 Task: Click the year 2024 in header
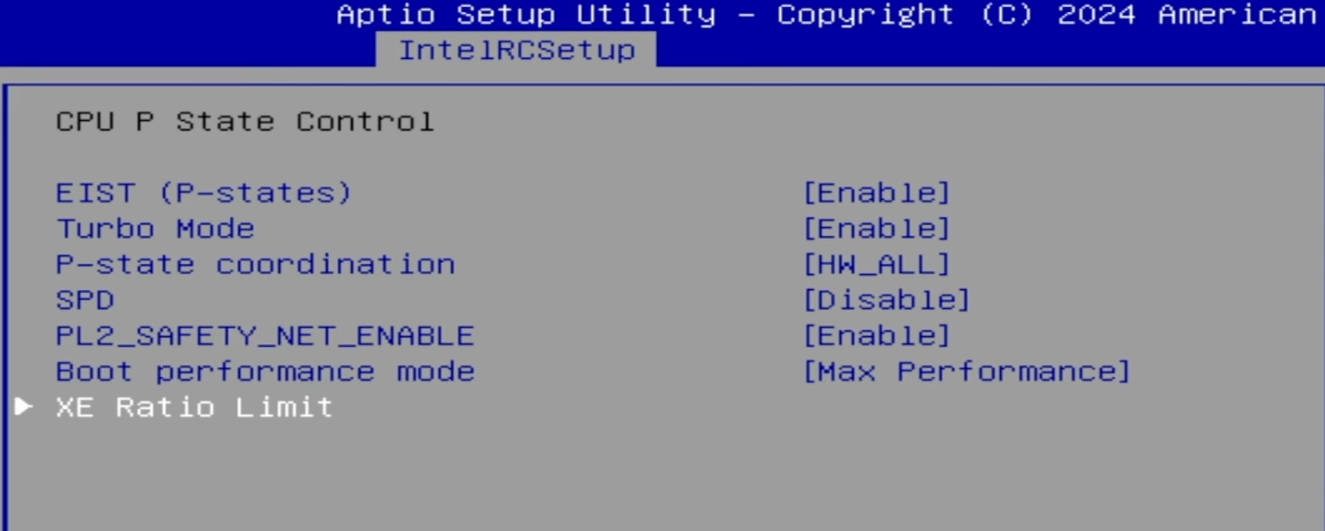1096,15
